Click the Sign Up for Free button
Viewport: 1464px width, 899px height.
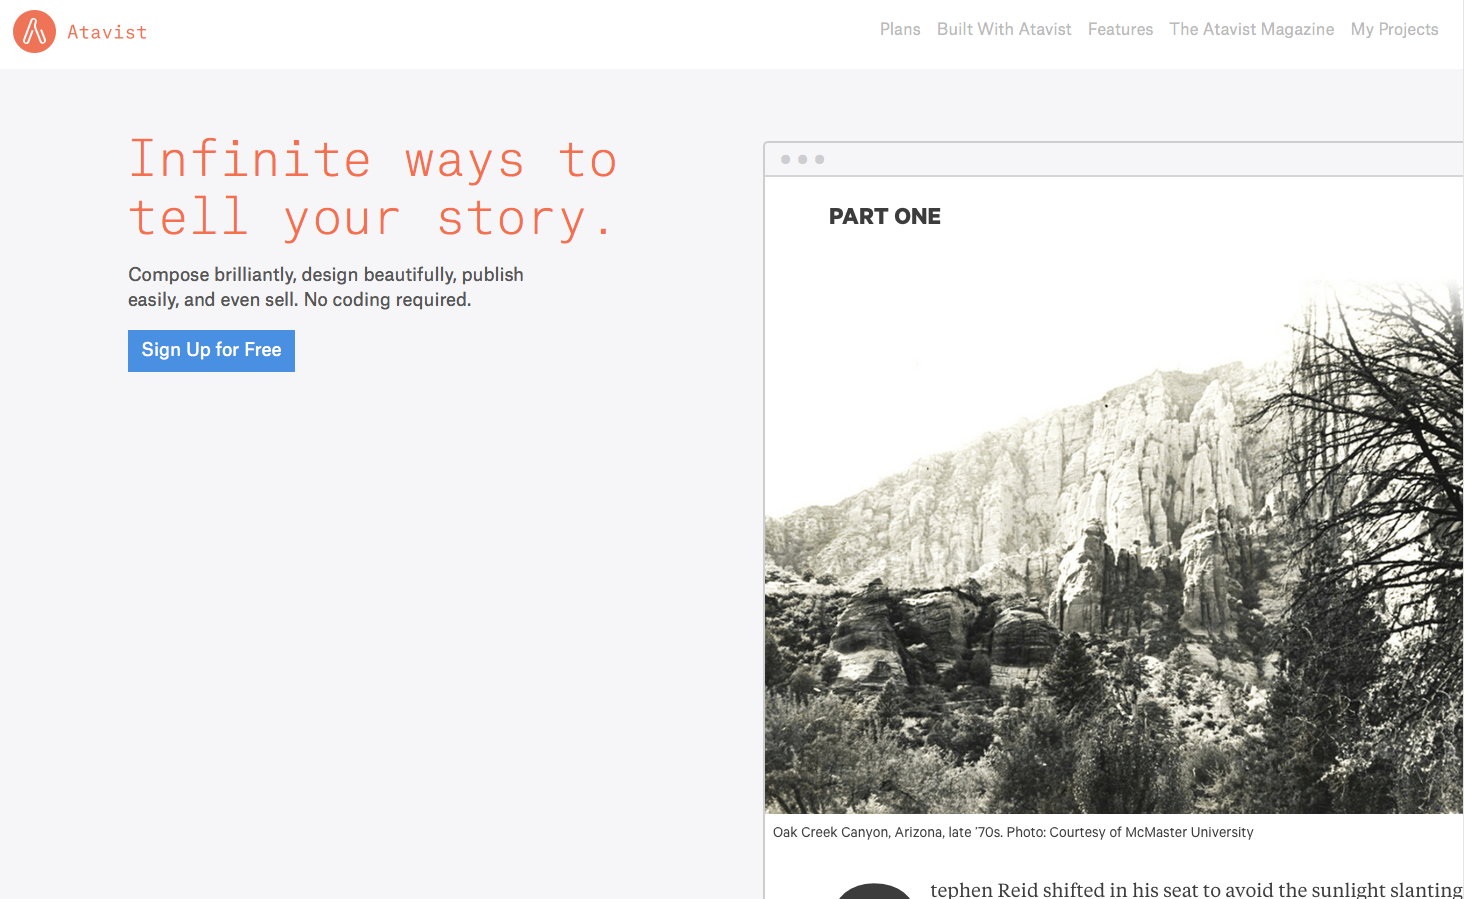(211, 351)
